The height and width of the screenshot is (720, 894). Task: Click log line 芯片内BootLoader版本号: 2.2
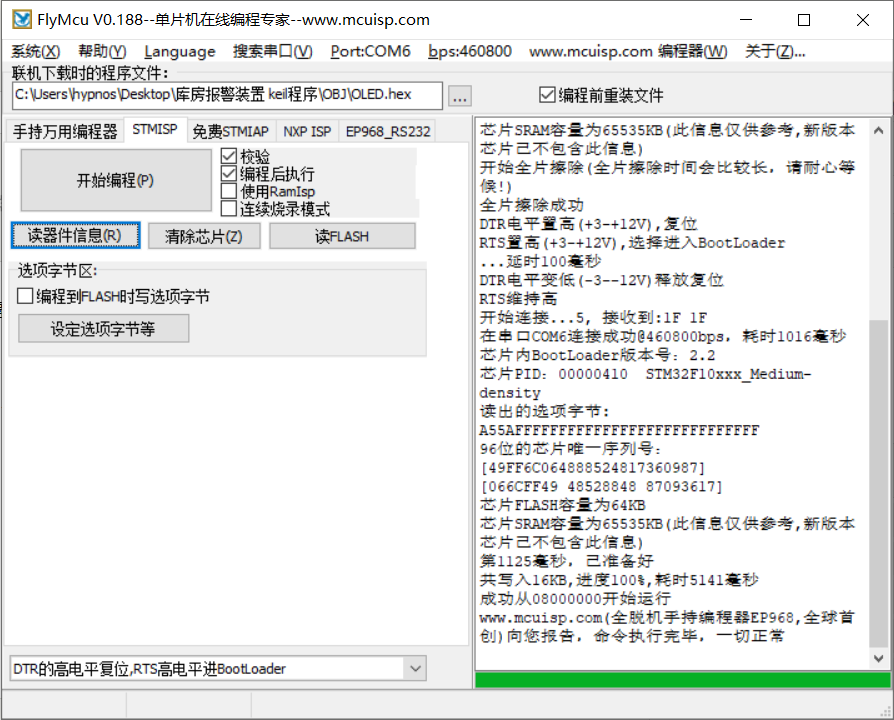click(x=597, y=355)
